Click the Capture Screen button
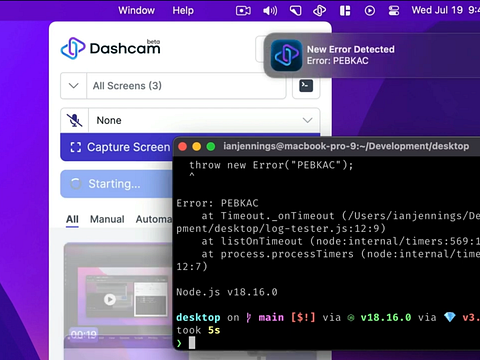This screenshot has width=480, height=360. (117, 147)
